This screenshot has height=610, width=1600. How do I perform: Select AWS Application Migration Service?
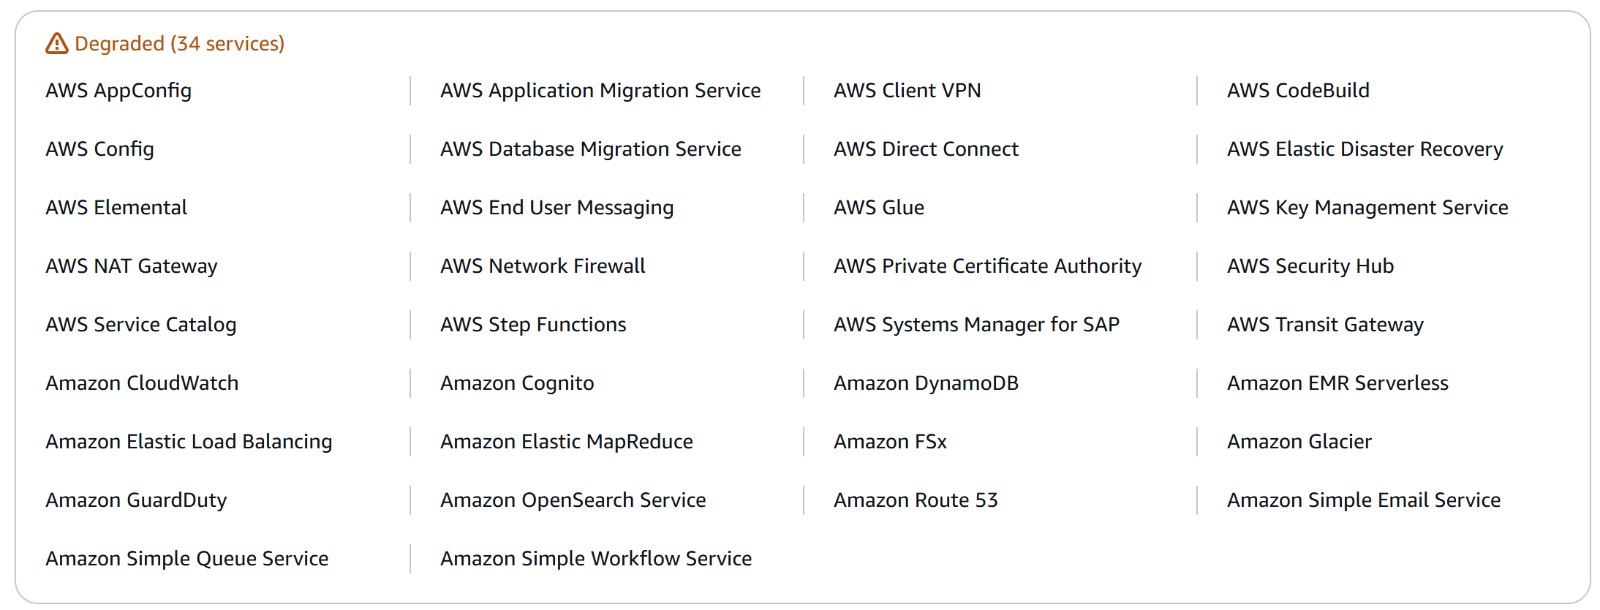point(600,91)
